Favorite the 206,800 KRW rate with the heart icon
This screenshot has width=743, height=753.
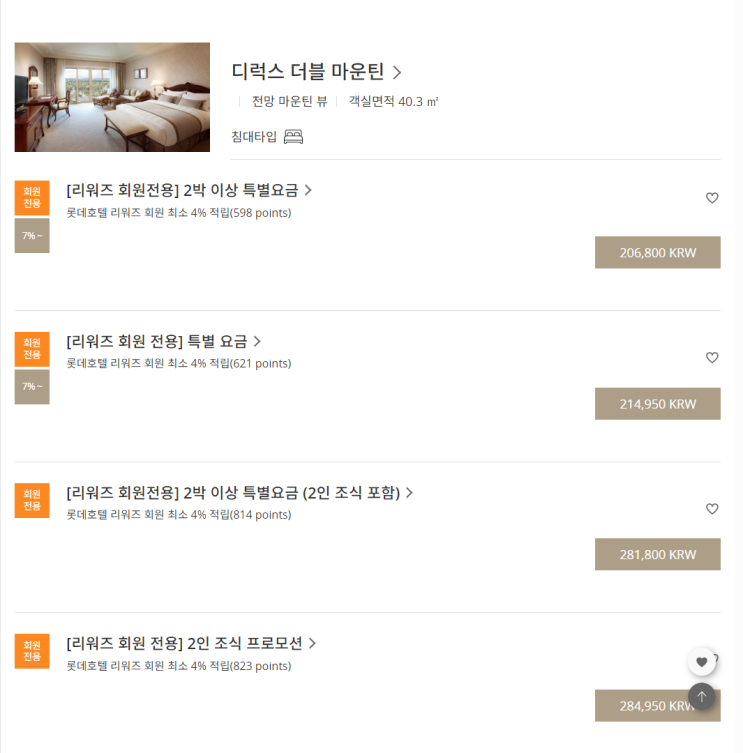click(x=712, y=198)
